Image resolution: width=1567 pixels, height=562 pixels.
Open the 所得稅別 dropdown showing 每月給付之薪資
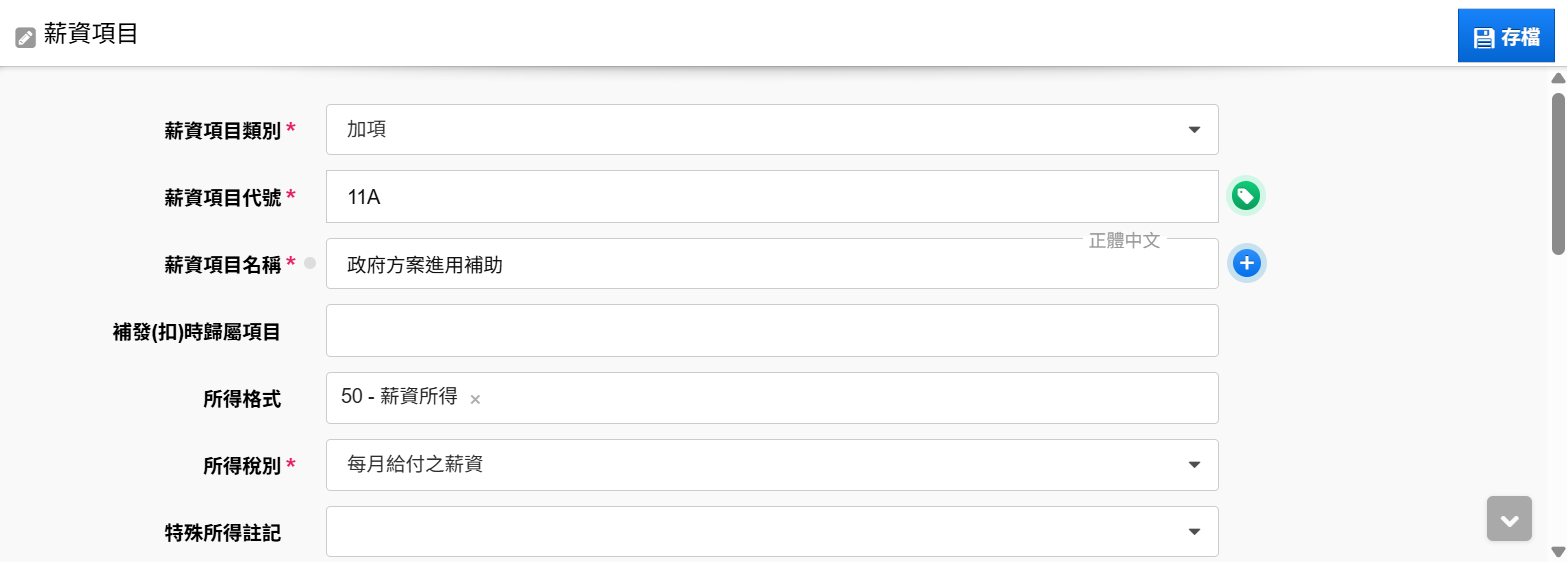click(772, 465)
